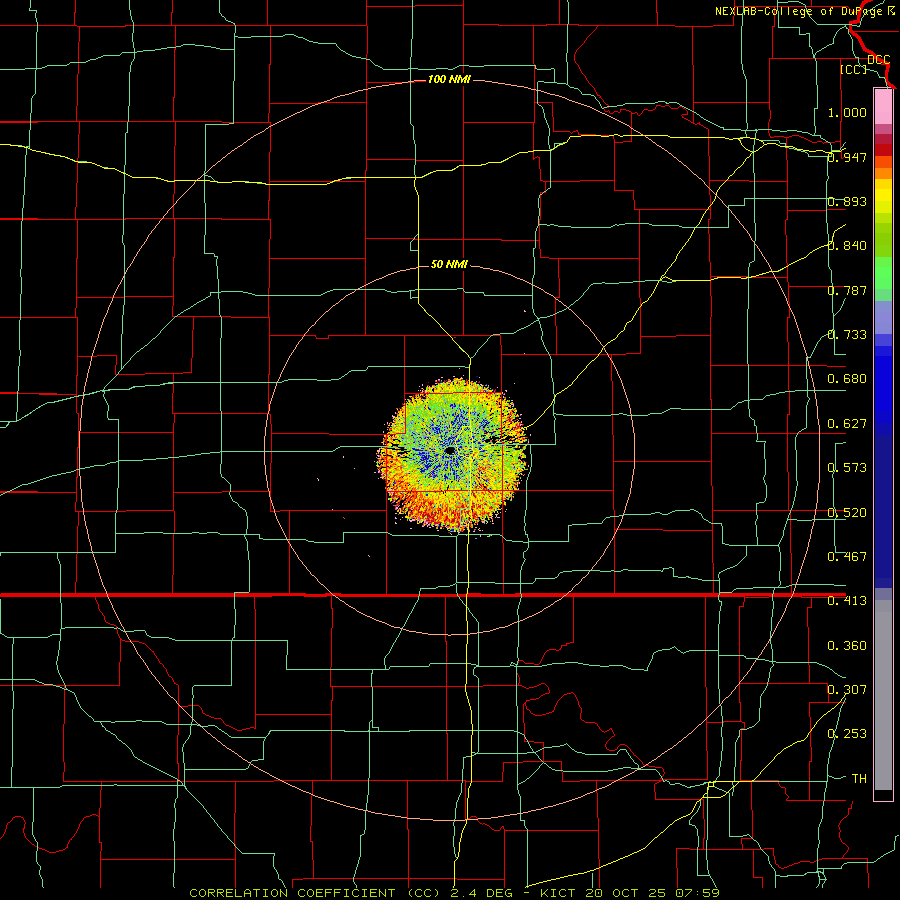Pick the red swatch on the color scale
Viewport: 900px width, 900px height.
[x=883, y=150]
